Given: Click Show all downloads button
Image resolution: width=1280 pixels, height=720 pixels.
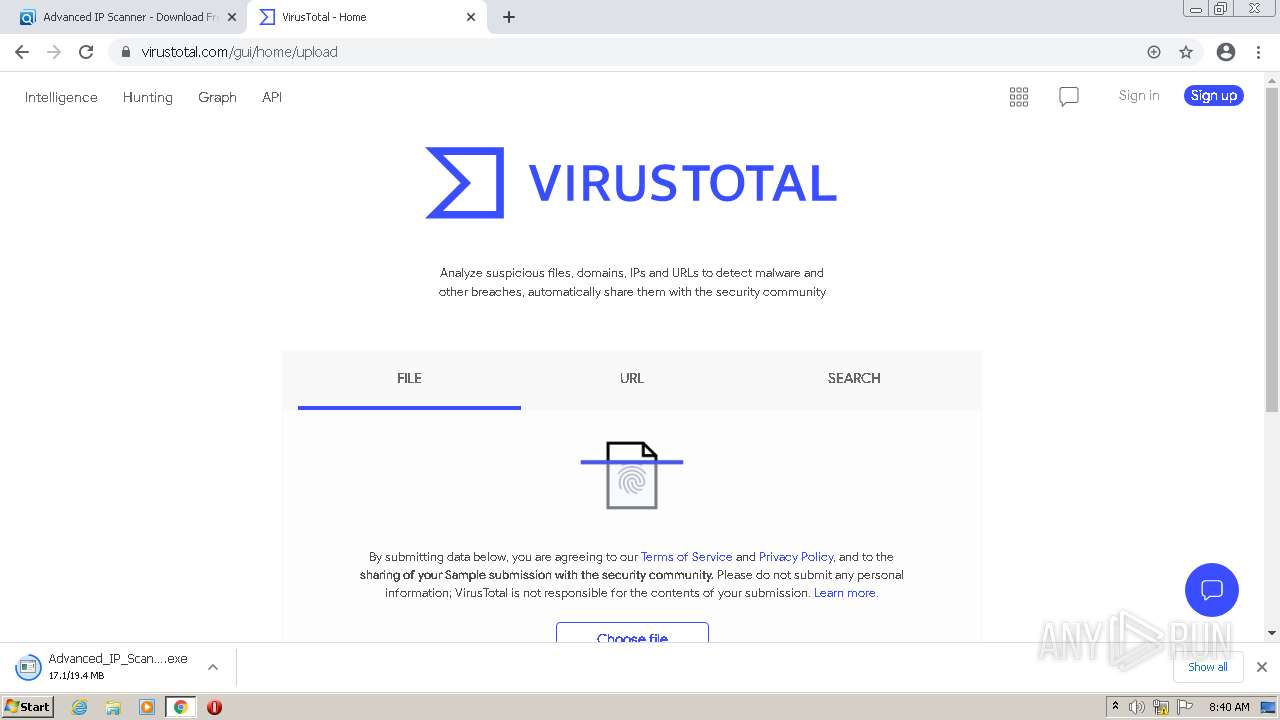Looking at the screenshot, I should coord(1207,667).
